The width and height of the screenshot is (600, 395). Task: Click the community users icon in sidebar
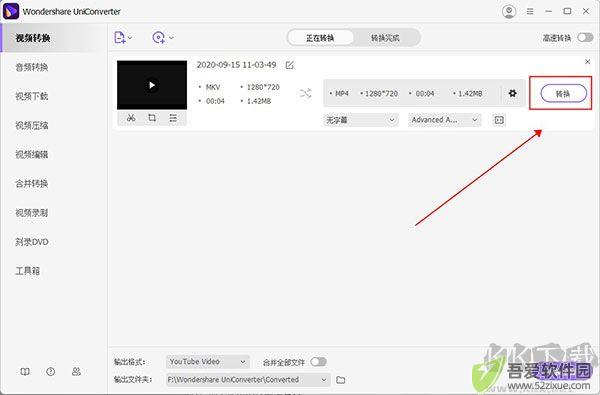tap(76, 372)
